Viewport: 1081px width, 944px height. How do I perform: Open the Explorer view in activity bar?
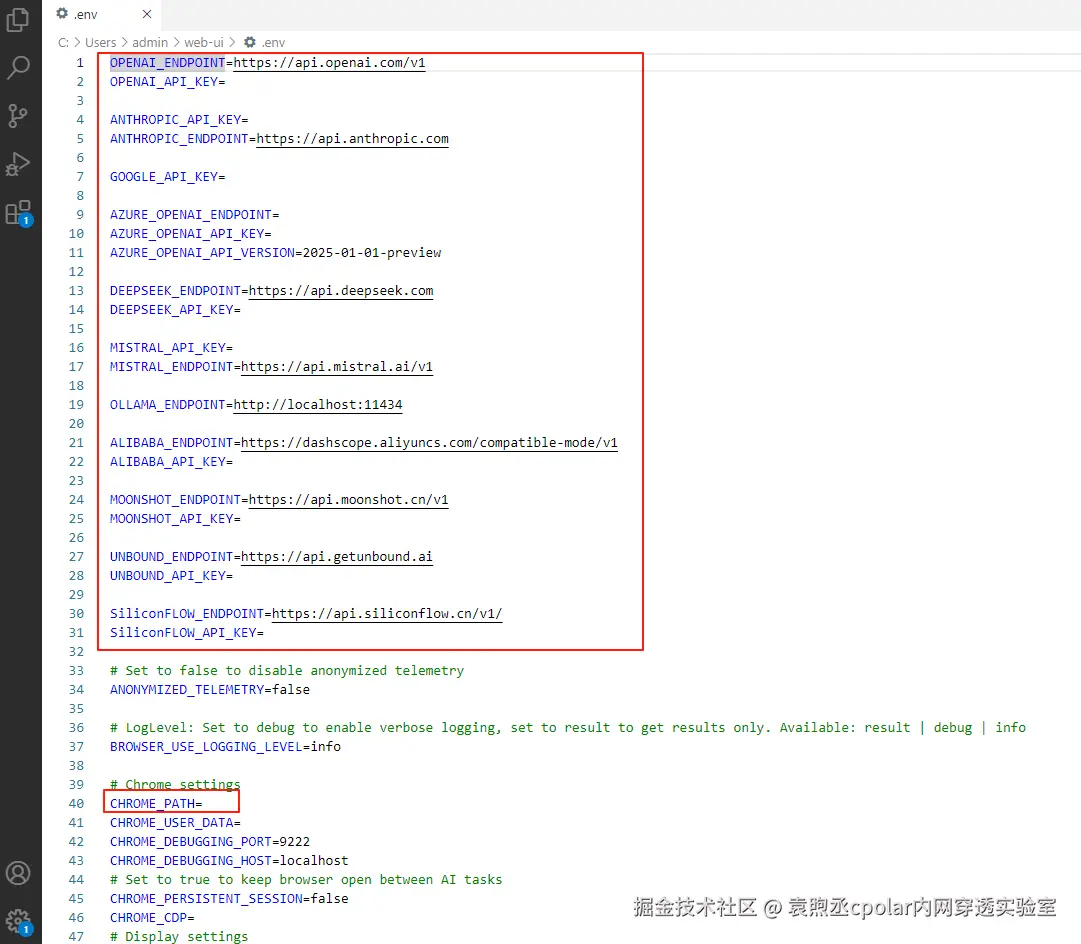[x=18, y=19]
